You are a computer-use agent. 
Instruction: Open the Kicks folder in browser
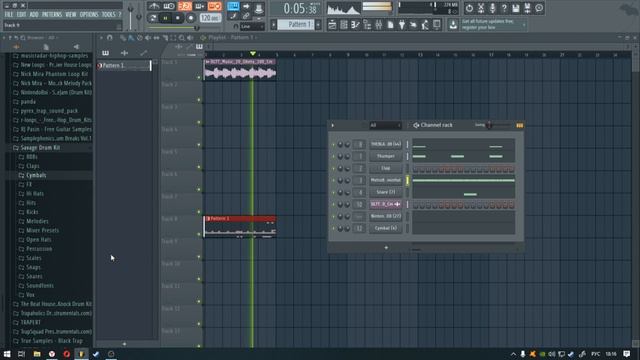32,212
